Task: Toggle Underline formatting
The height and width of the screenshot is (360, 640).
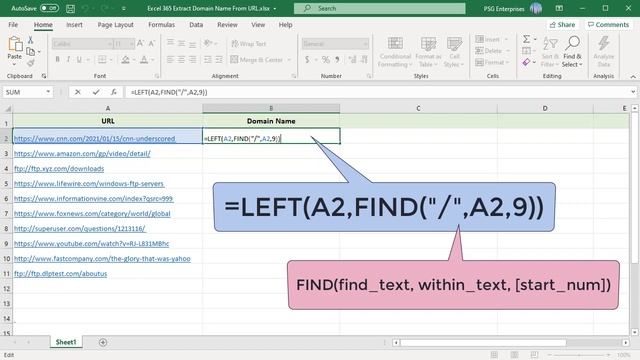Action: click(x=79, y=60)
